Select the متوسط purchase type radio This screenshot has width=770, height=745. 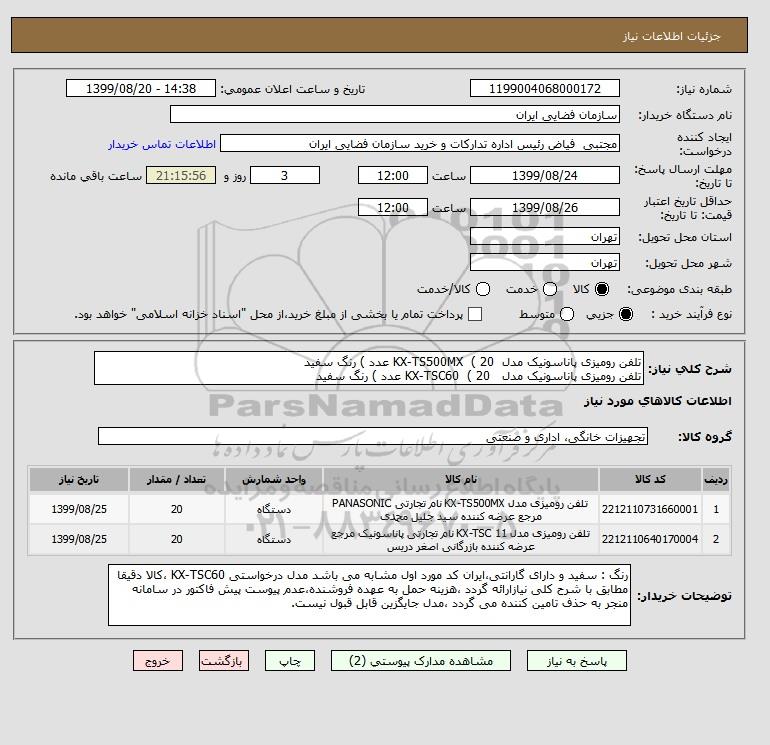[567, 314]
